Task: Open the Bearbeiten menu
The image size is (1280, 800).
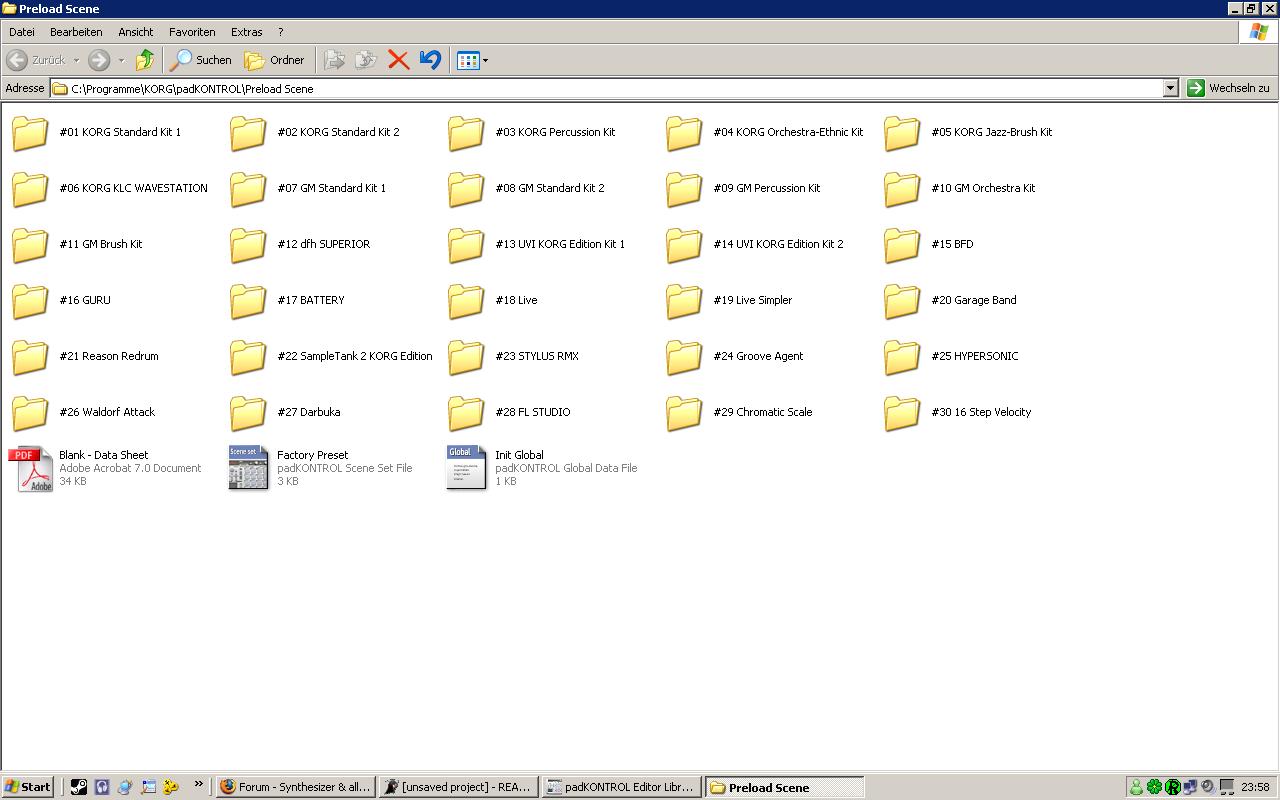Action: pos(76,32)
